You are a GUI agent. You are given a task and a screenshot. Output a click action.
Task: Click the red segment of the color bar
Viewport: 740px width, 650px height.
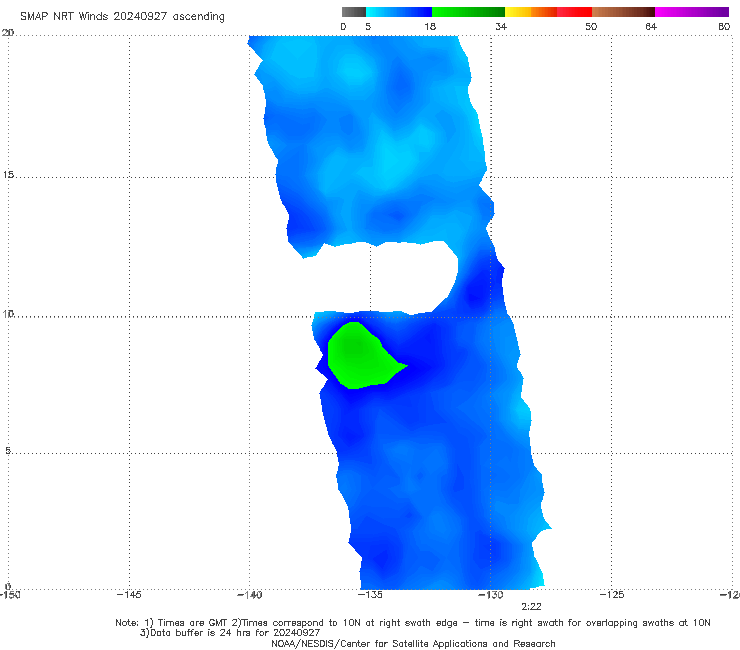574,12
